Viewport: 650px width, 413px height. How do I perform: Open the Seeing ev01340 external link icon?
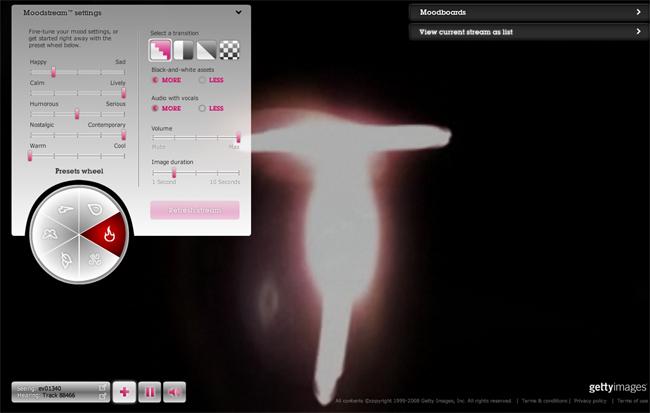pos(102,388)
